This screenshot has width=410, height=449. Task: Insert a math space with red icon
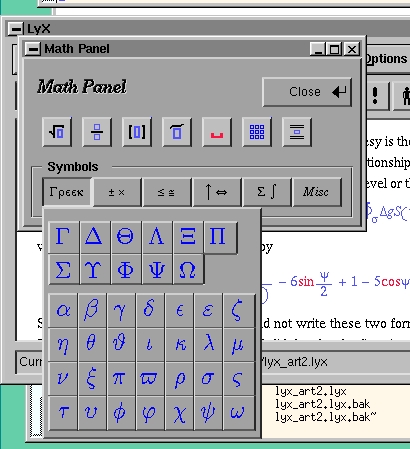pyautogui.click(x=217, y=132)
